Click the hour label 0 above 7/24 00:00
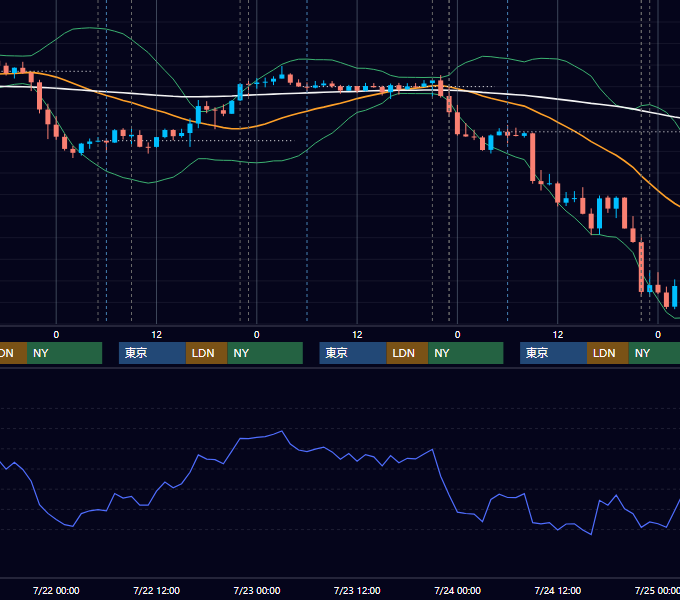 tap(458, 335)
